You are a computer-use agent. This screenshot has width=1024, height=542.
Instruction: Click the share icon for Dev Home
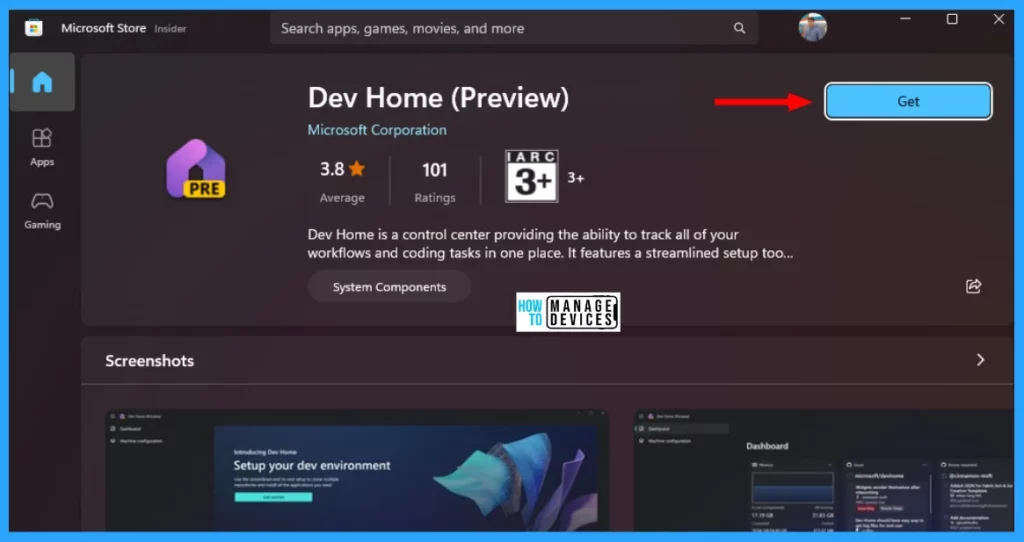pyautogui.click(x=973, y=286)
